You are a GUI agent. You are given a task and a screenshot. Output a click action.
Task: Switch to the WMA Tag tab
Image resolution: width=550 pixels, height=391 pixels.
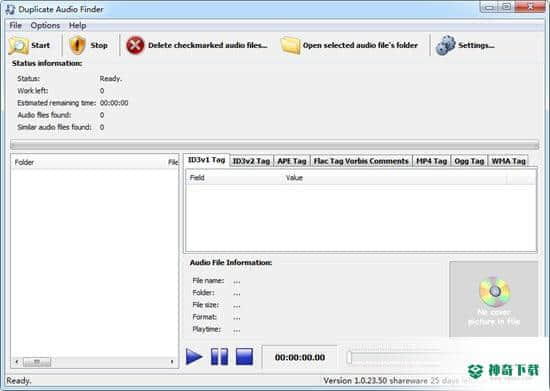pyautogui.click(x=508, y=161)
